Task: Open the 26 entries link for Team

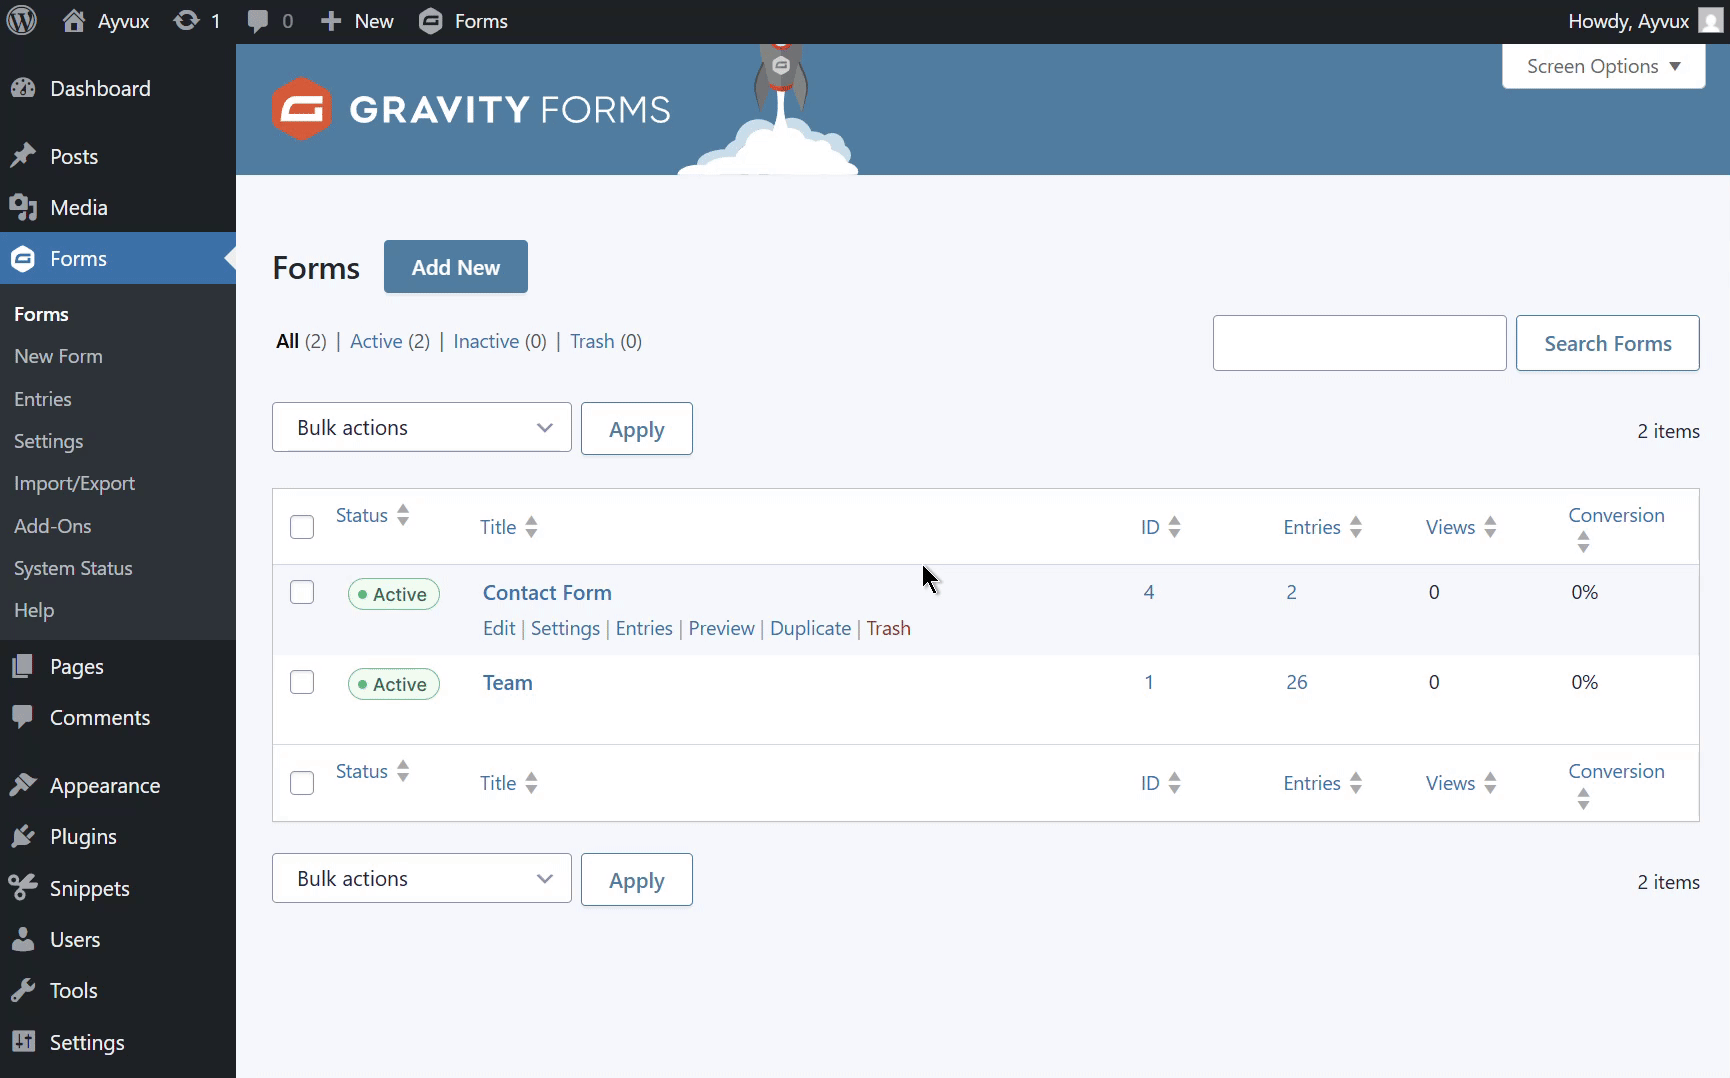Action: pos(1297,682)
